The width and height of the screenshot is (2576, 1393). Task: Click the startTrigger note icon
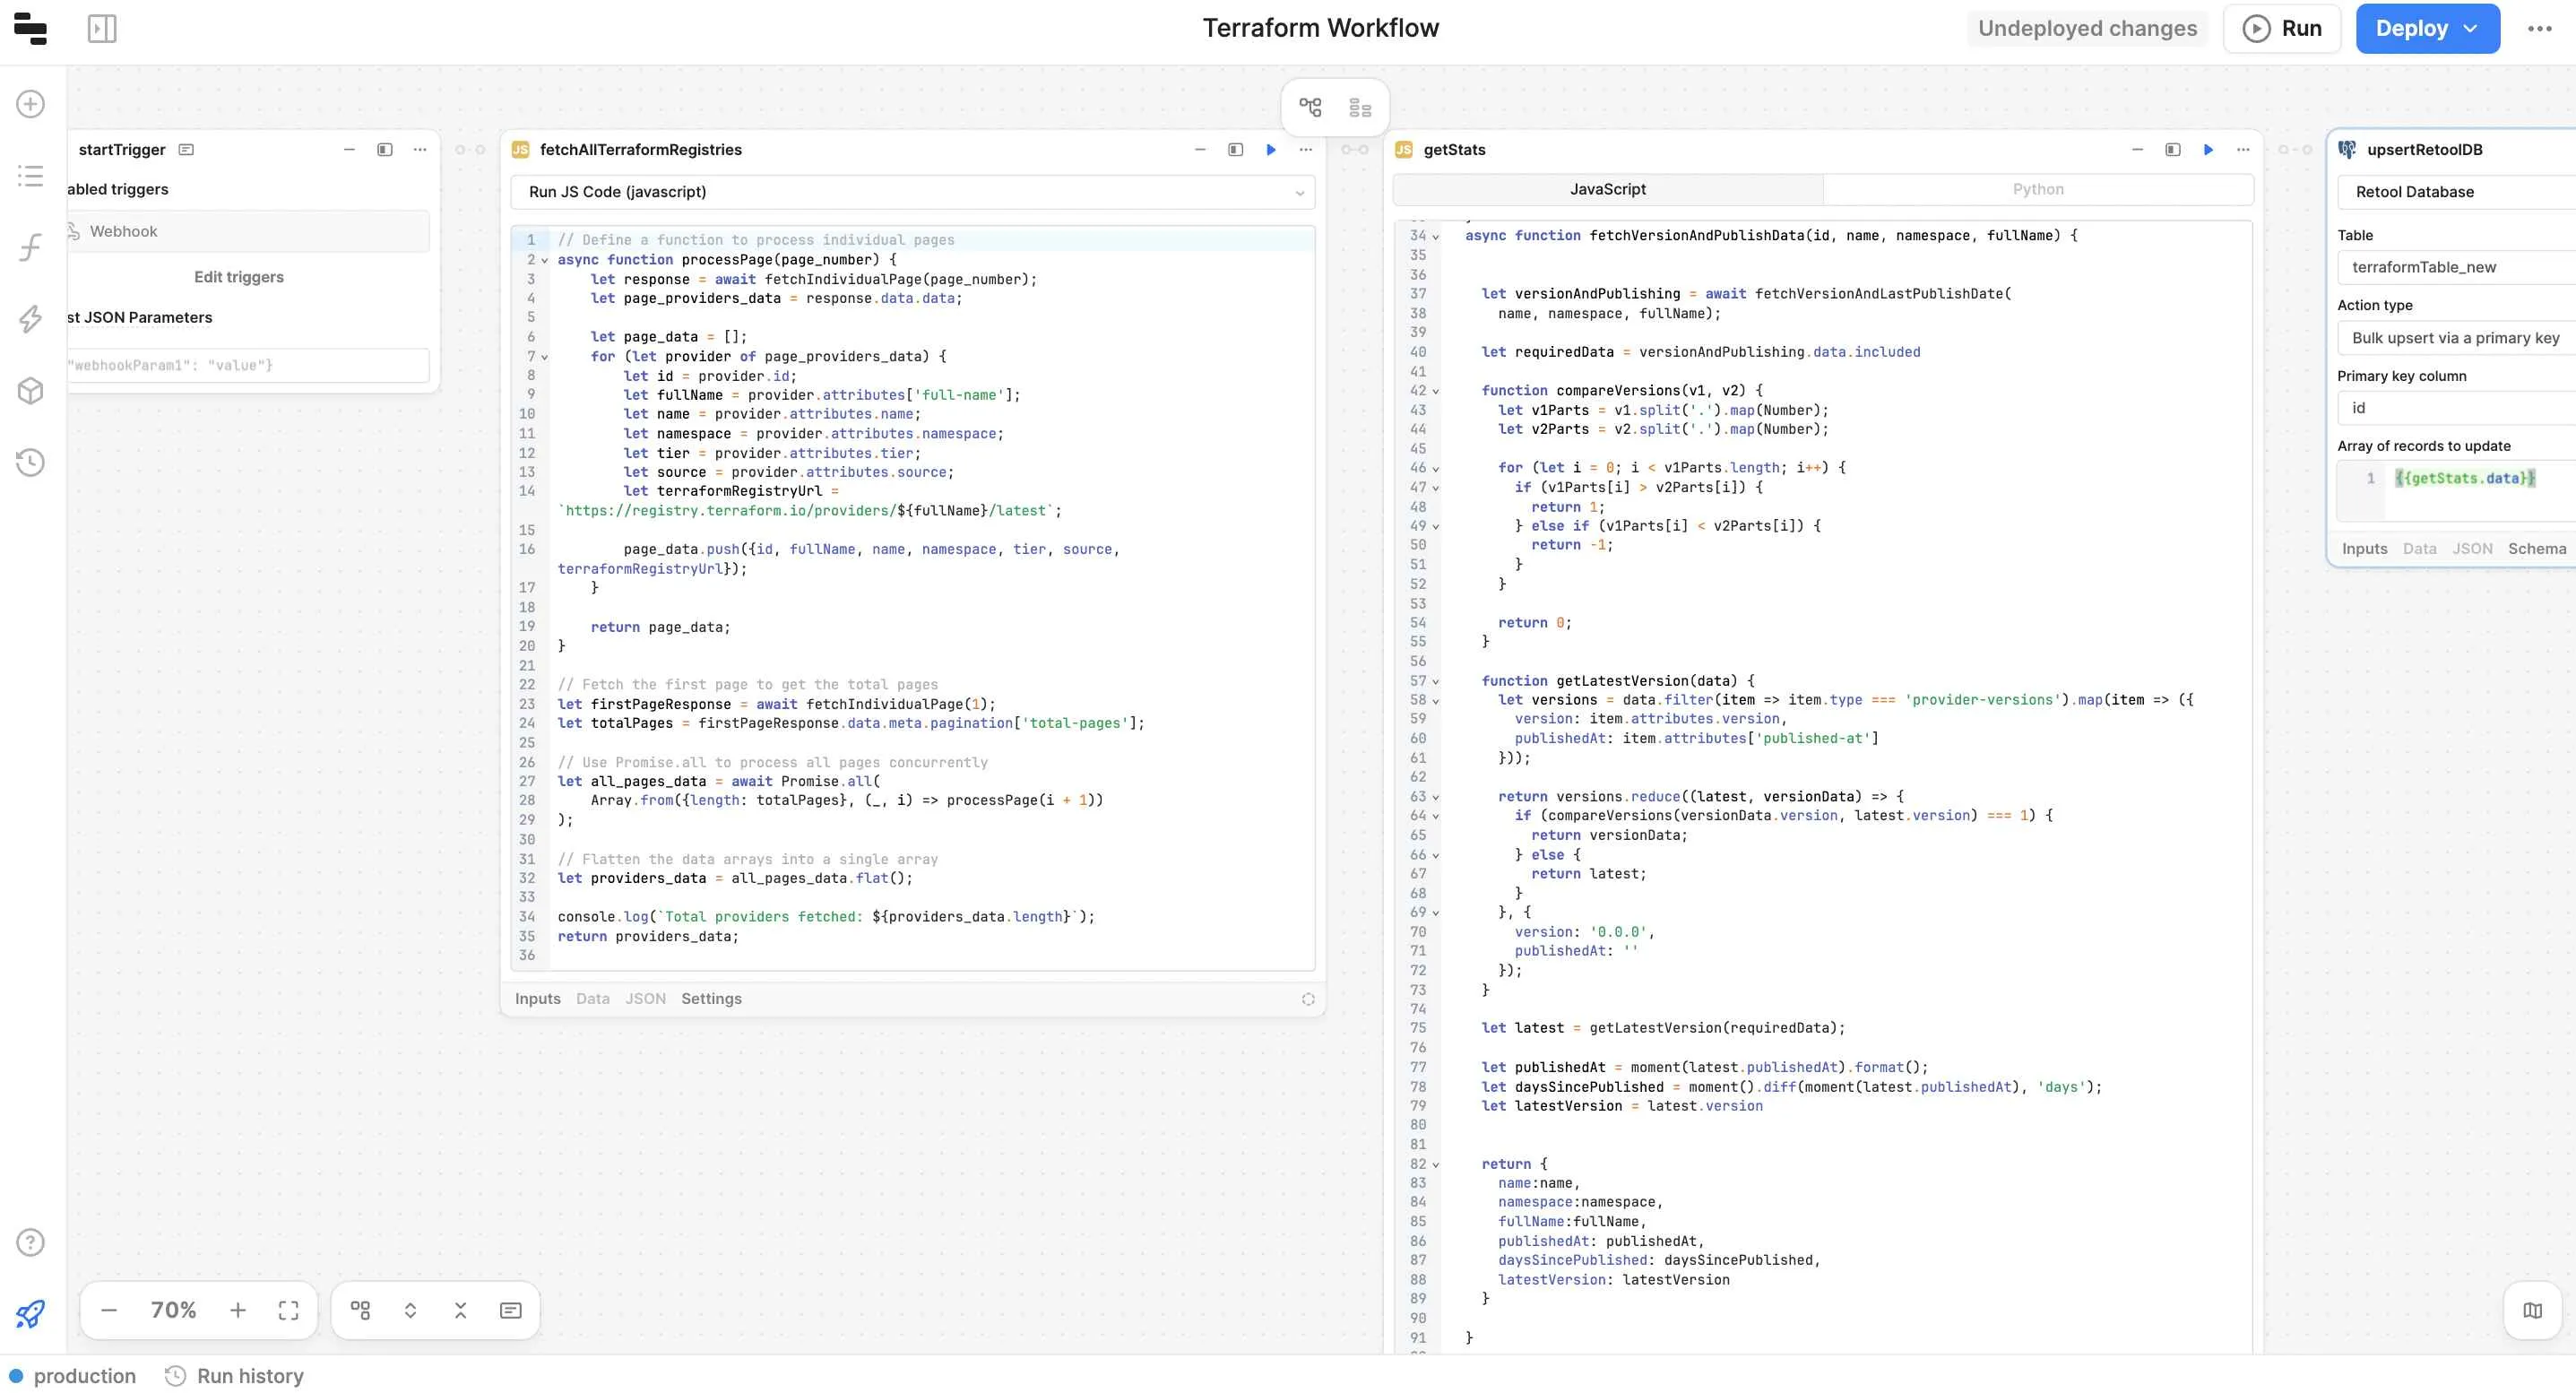click(186, 150)
